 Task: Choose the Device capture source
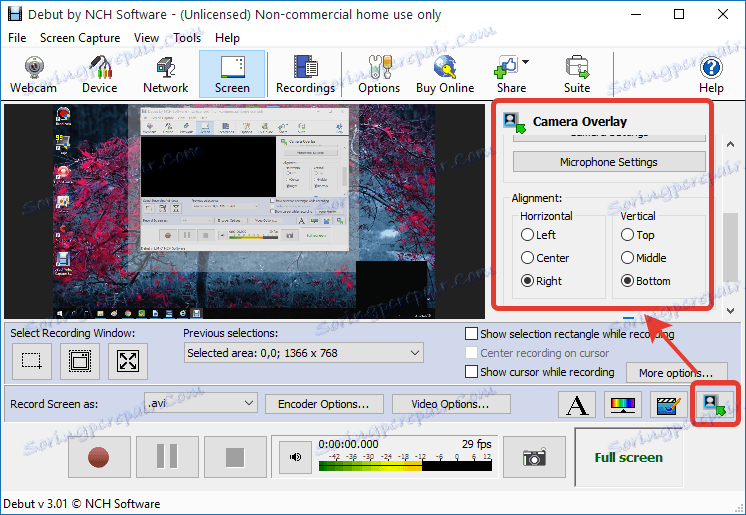point(99,75)
